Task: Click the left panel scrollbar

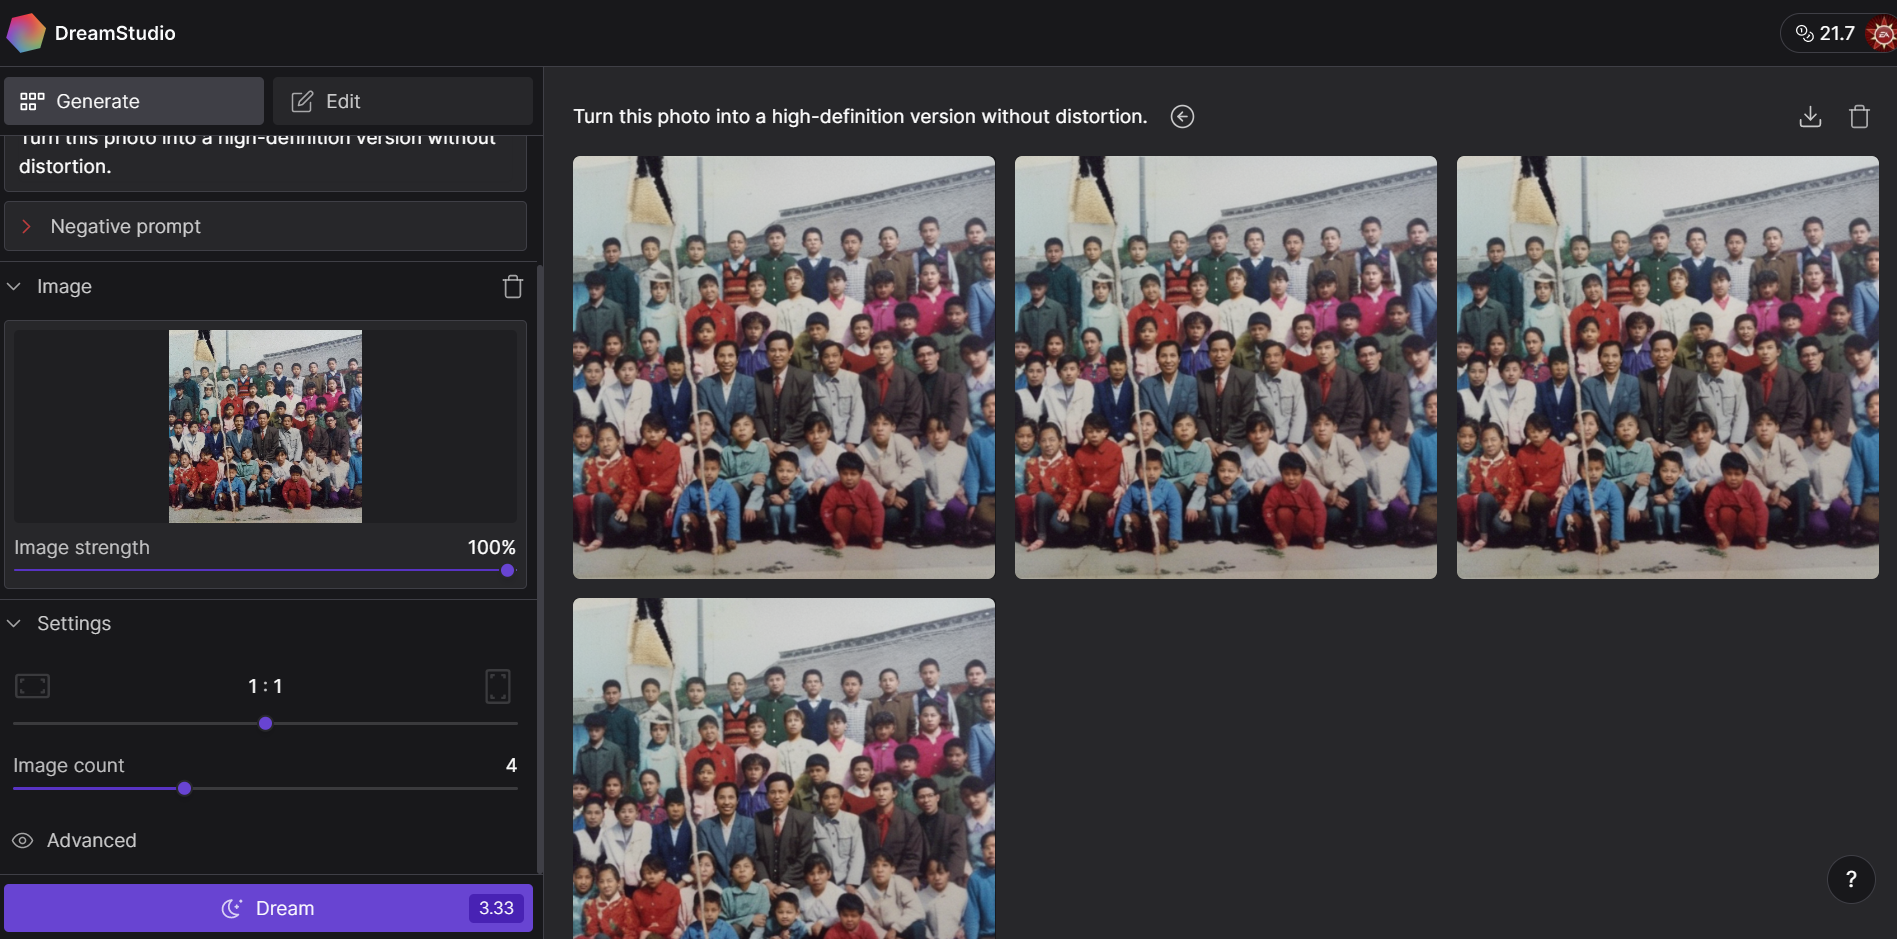Action: pos(540,568)
